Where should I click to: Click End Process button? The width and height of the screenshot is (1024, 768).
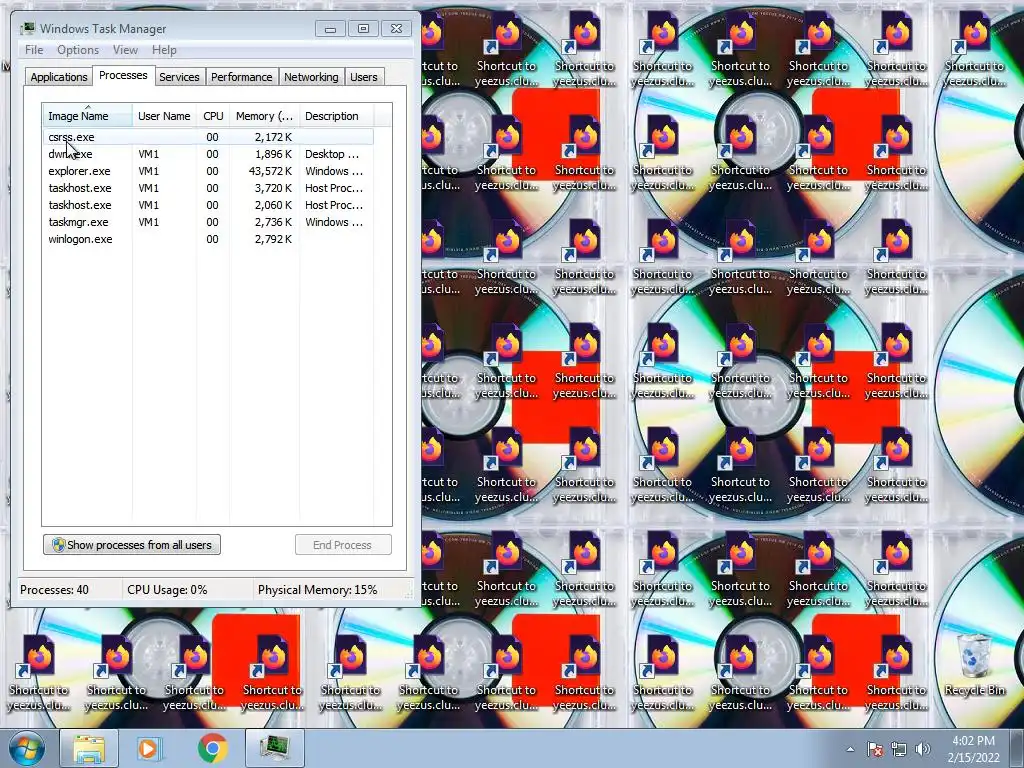tap(343, 545)
